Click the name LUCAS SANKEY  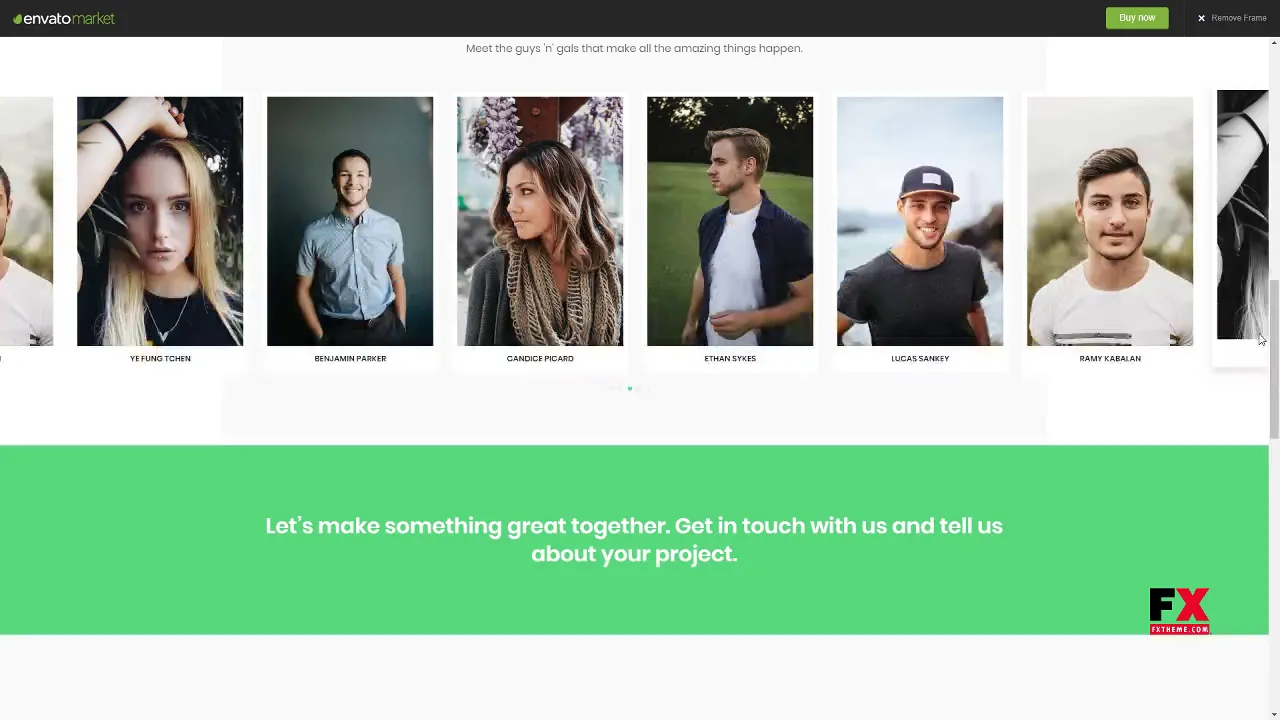pos(920,358)
